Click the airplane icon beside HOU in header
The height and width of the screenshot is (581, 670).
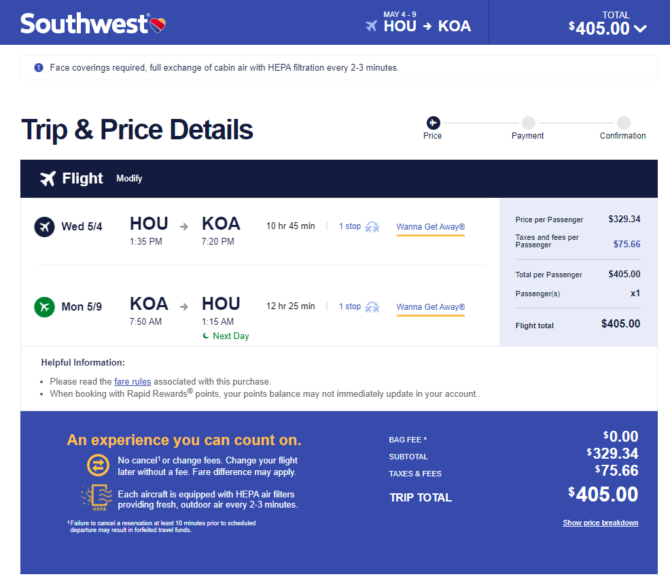(x=371, y=26)
